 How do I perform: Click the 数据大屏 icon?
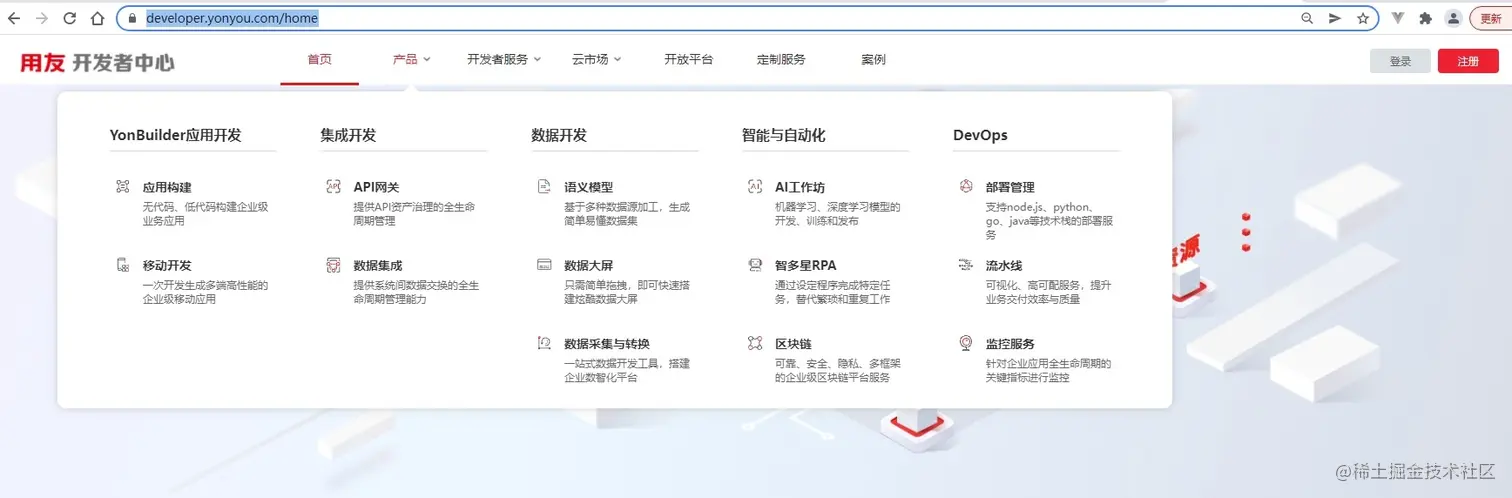(545, 265)
